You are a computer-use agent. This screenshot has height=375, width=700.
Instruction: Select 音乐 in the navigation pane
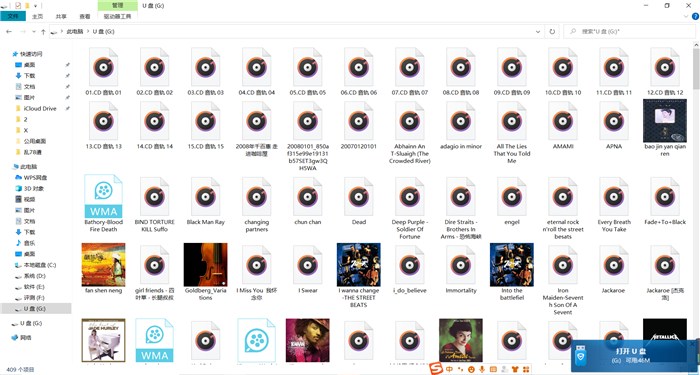29,243
